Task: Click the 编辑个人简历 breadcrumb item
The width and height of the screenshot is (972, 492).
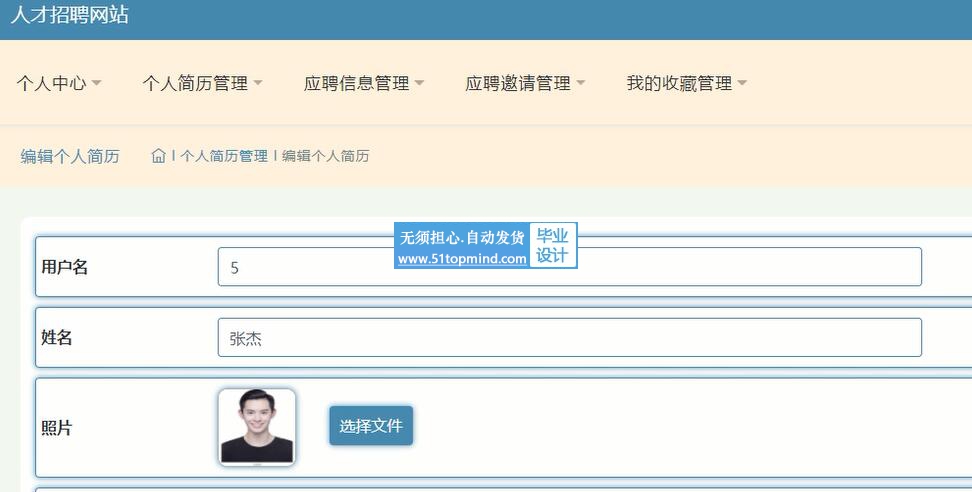Action: [x=325, y=156]
